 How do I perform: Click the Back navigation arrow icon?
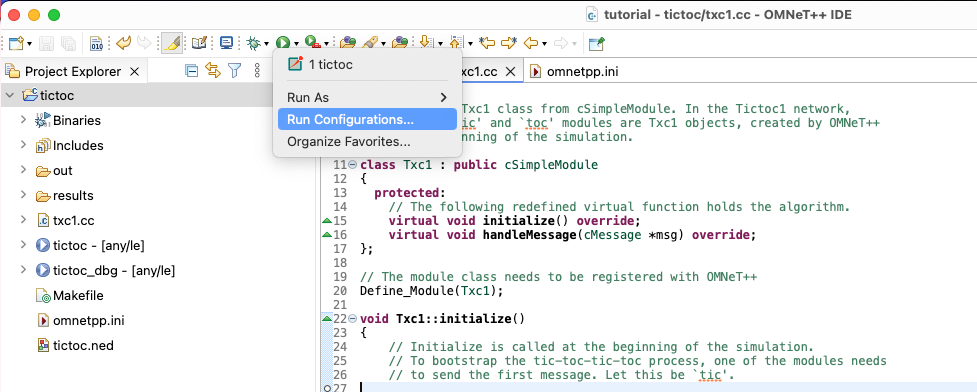(531, 43)
